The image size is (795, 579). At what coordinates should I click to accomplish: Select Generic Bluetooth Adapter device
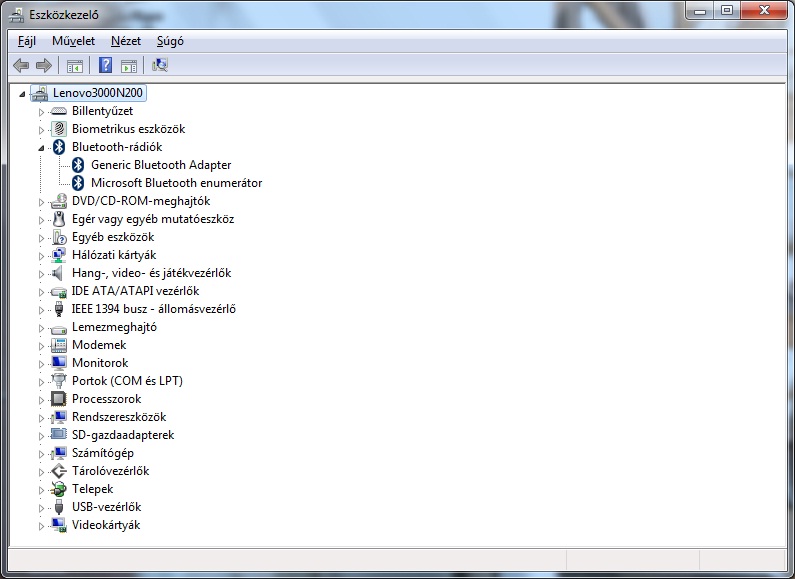(x=161, y=165)
